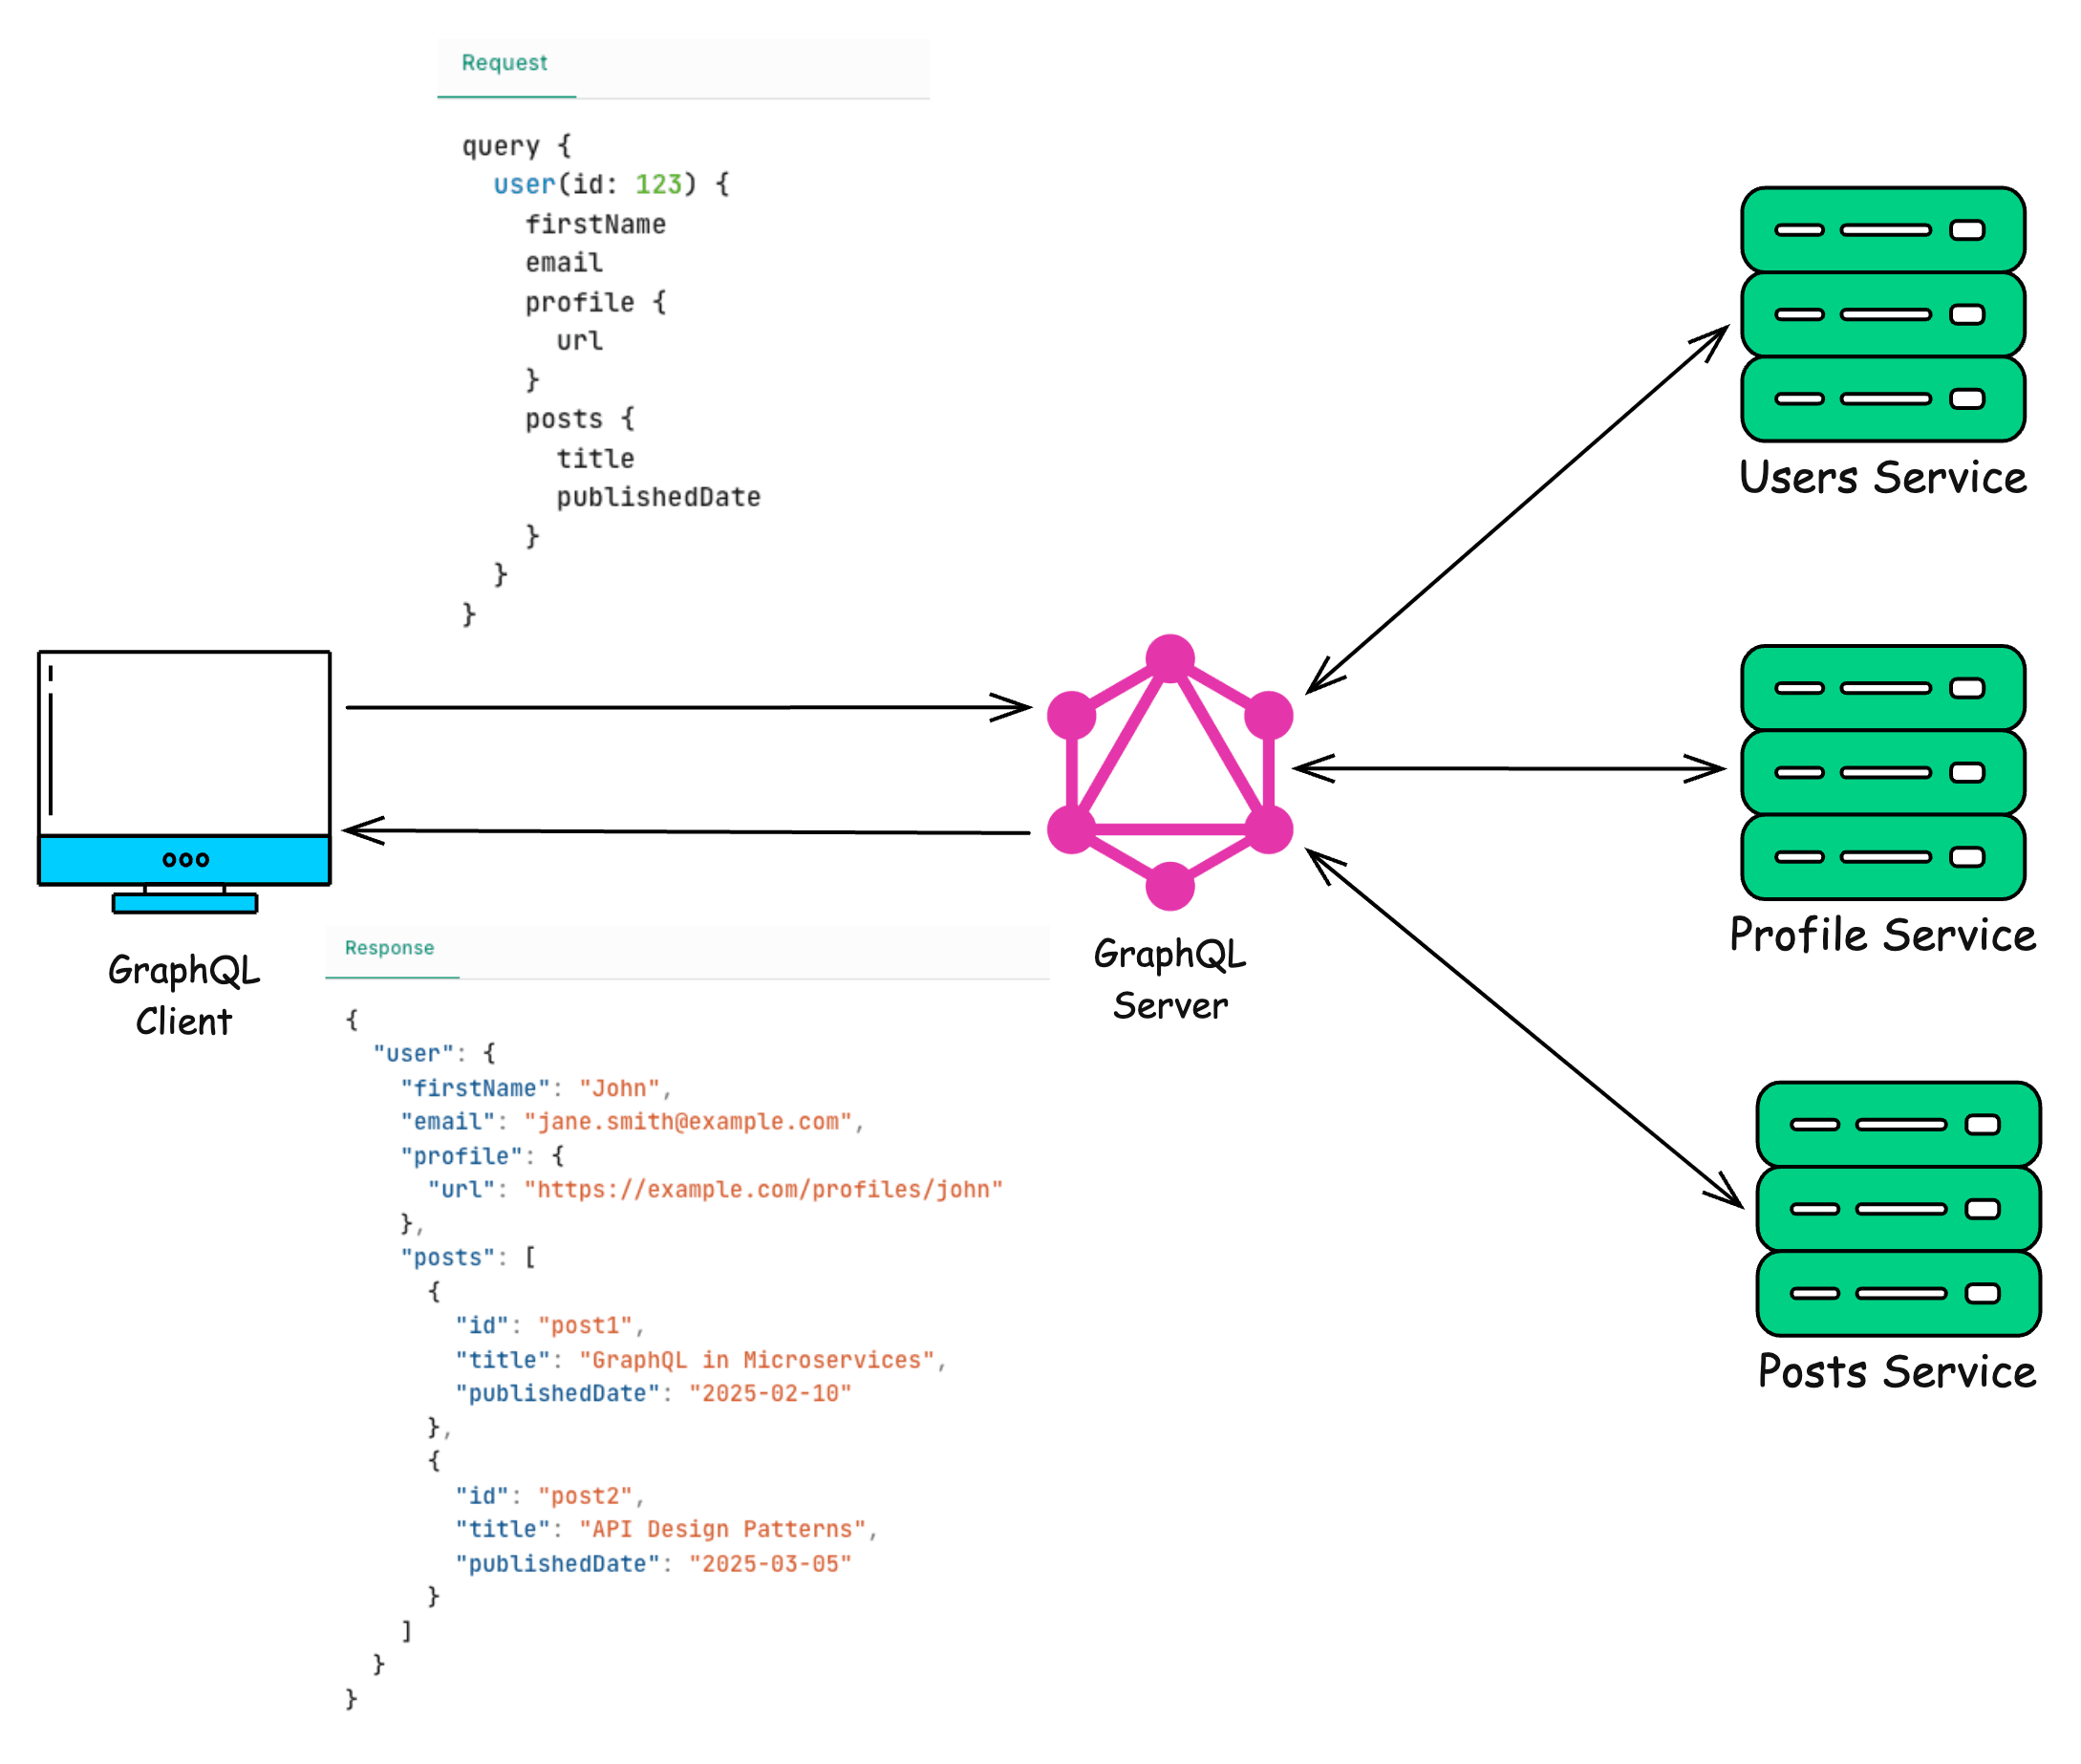Click the "GraphQL Server" label
Screen dimensions: 2081x1764
point(1170,979)
